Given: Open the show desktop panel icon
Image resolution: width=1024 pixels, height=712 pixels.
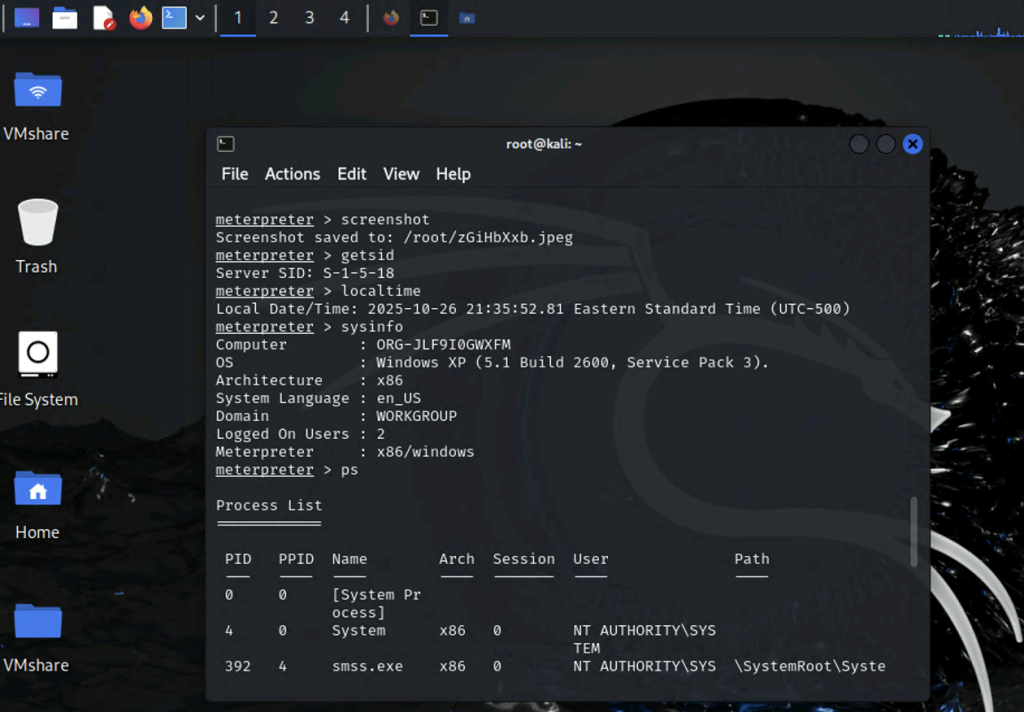Looking at the screenshot, I should click(27, 18).
